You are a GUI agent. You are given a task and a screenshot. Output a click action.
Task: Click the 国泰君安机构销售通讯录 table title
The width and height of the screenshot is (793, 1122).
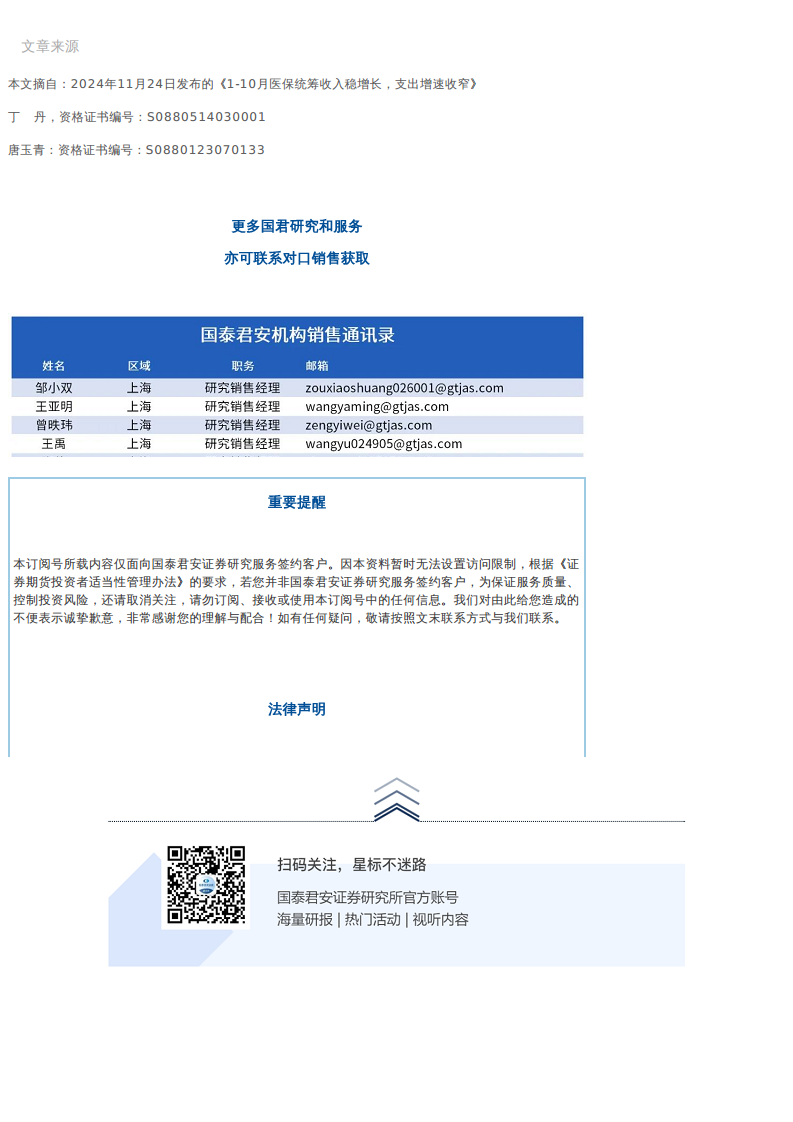click(297, 335)
